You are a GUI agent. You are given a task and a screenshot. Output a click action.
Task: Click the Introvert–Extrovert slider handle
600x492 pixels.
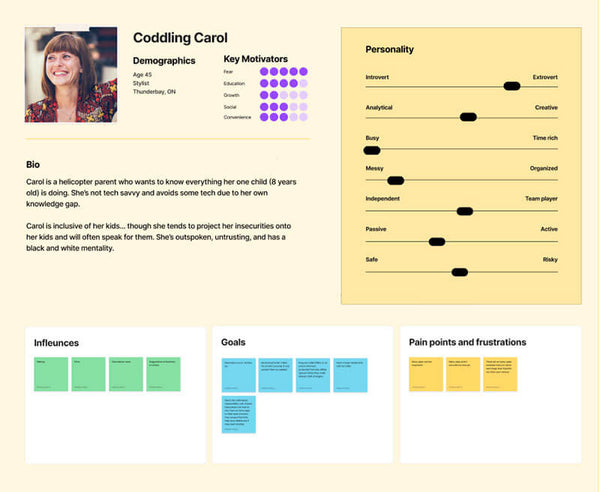pos(511,86)
